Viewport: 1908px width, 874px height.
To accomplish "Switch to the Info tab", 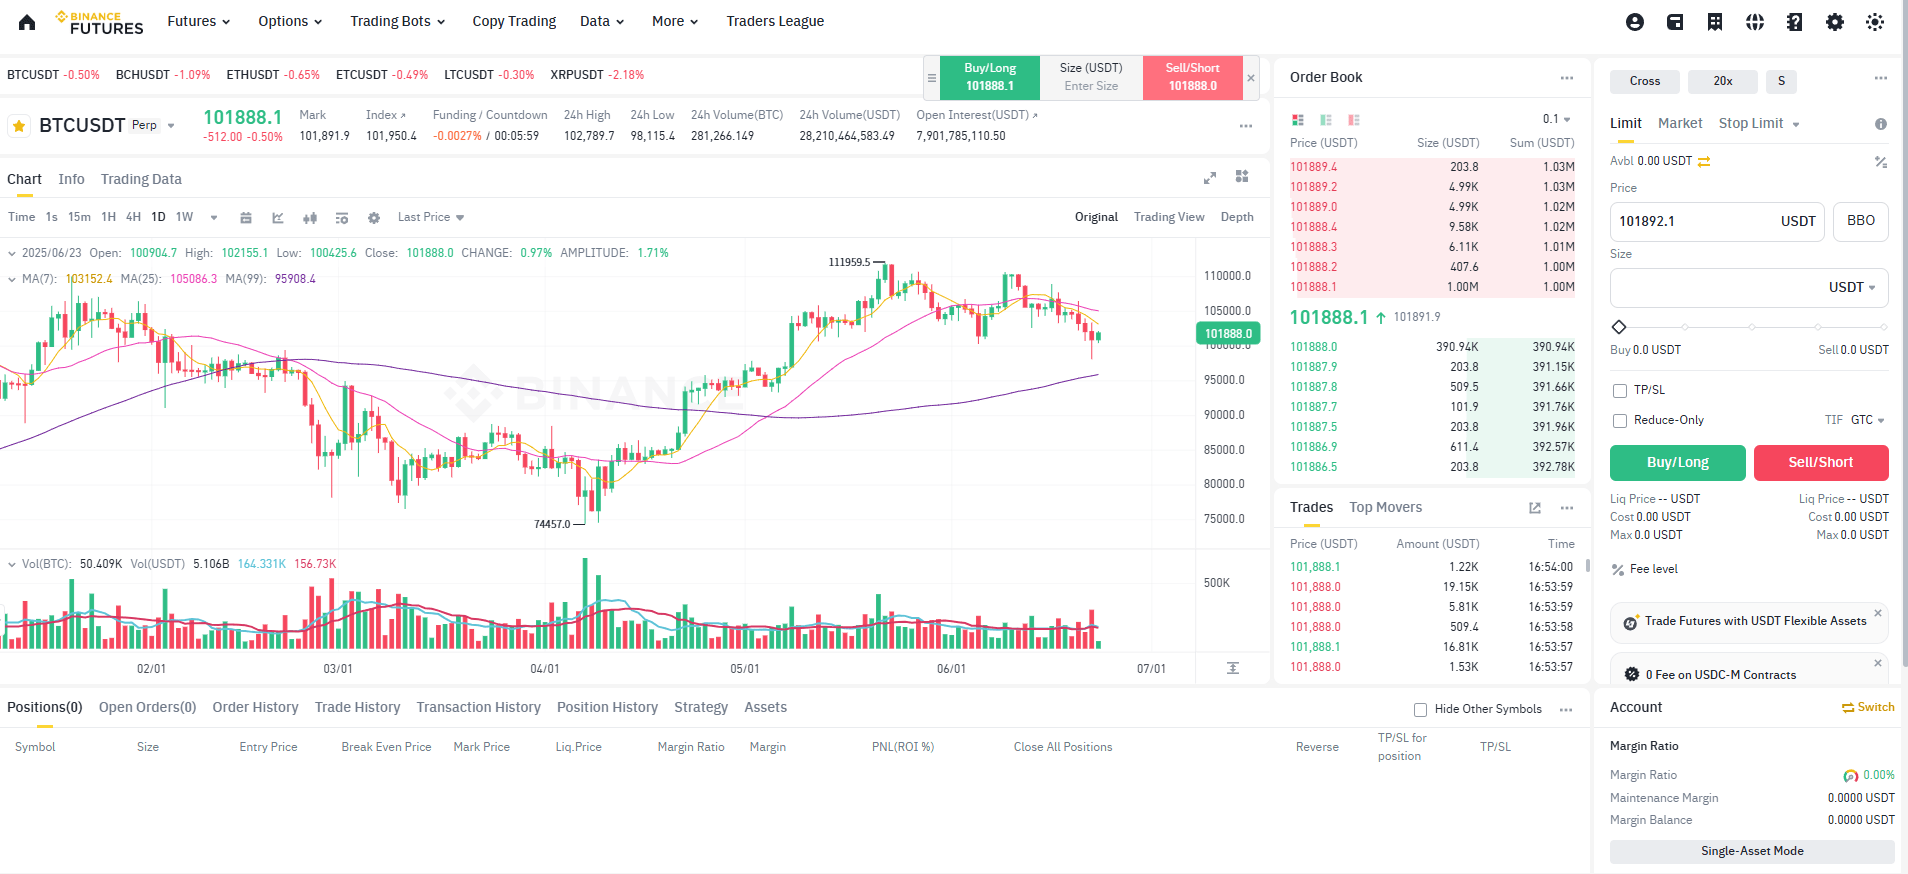I will pyautogui.click(x=71, y=179).
